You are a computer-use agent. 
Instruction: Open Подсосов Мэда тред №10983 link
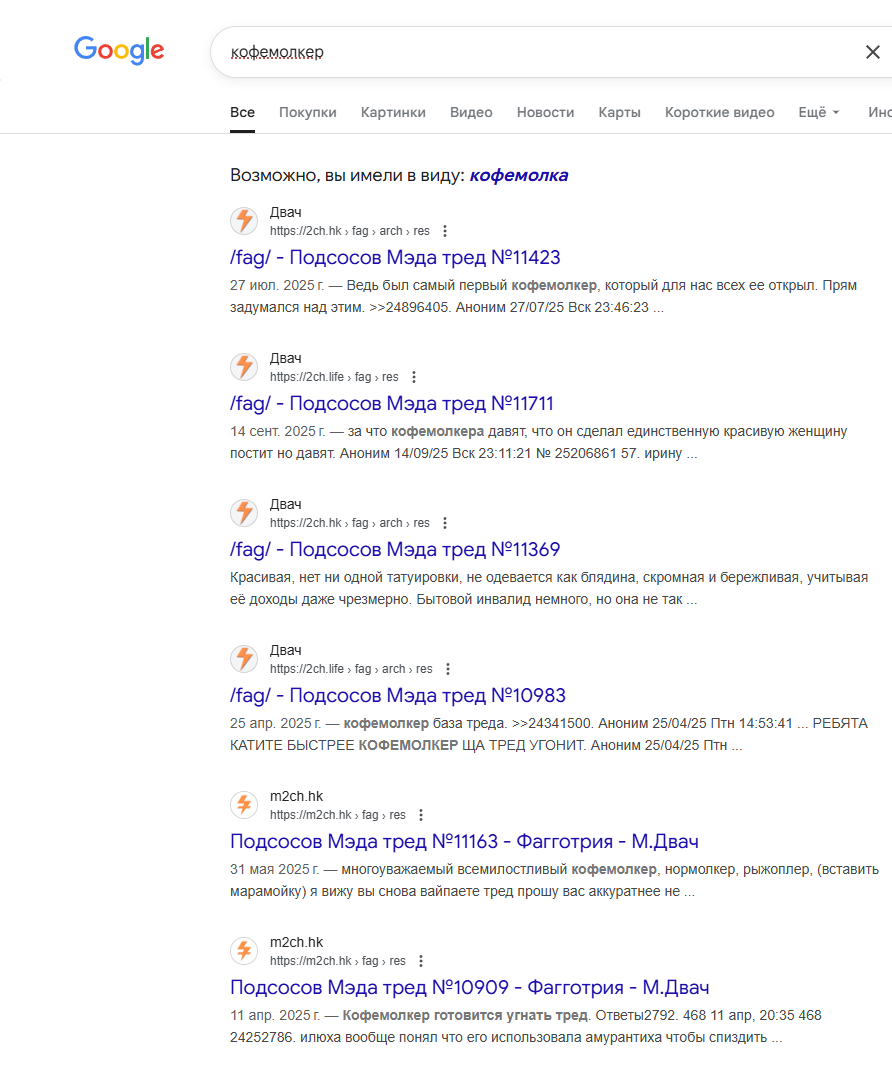[x=398, y=696]
